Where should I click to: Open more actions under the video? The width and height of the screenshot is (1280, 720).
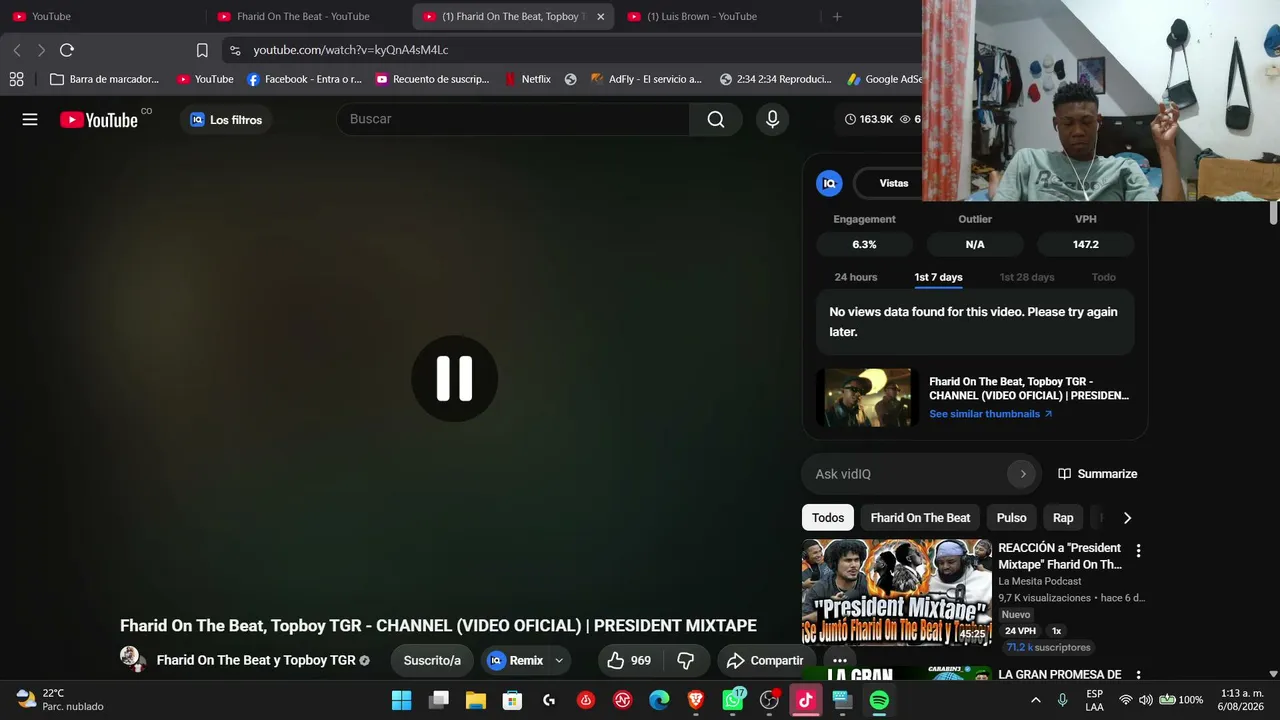point(840,660)
